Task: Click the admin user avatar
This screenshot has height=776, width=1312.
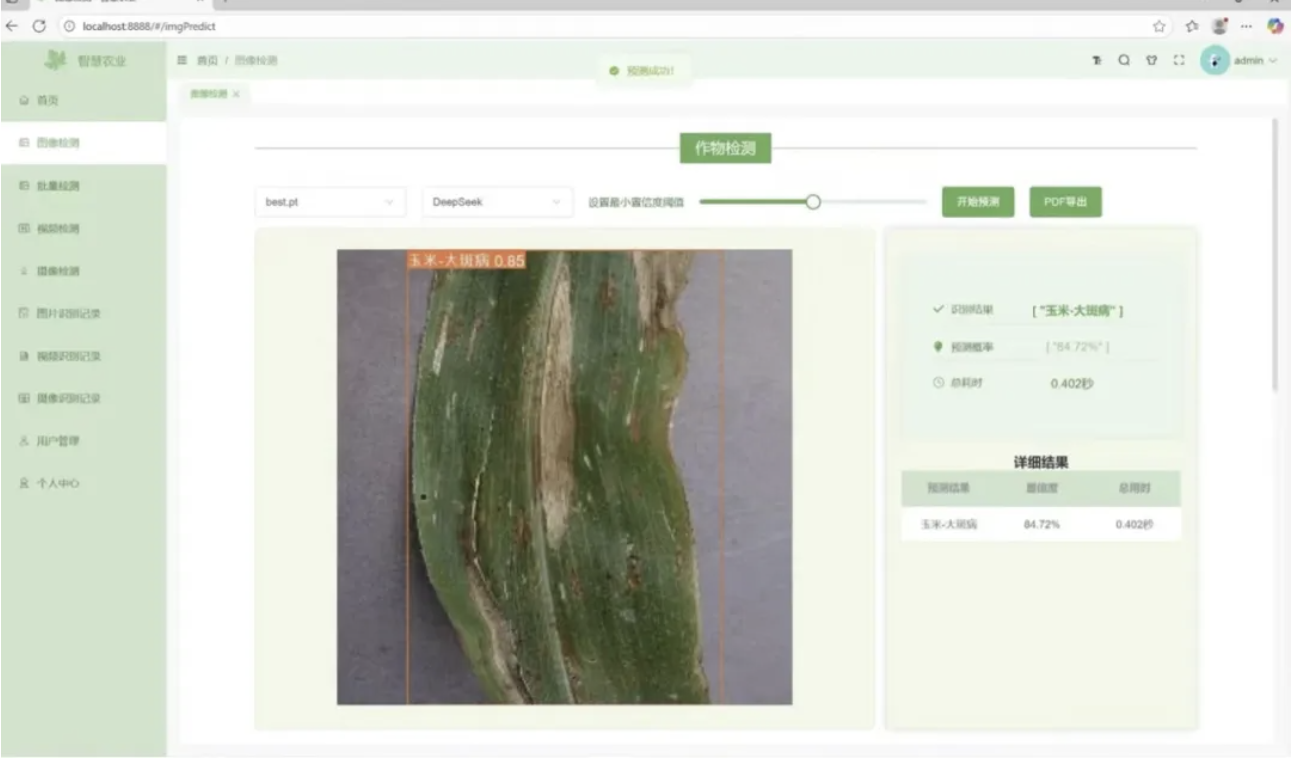Action: coord(1214,61)
